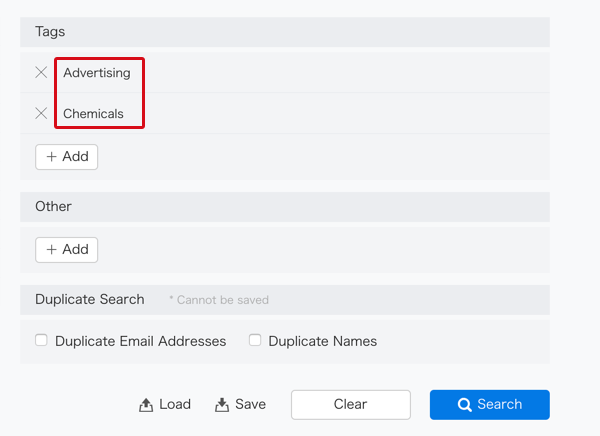Add a new tag condition
This screenshot has width=600, height=436.
pyautogui.click(x=67, y=157)
